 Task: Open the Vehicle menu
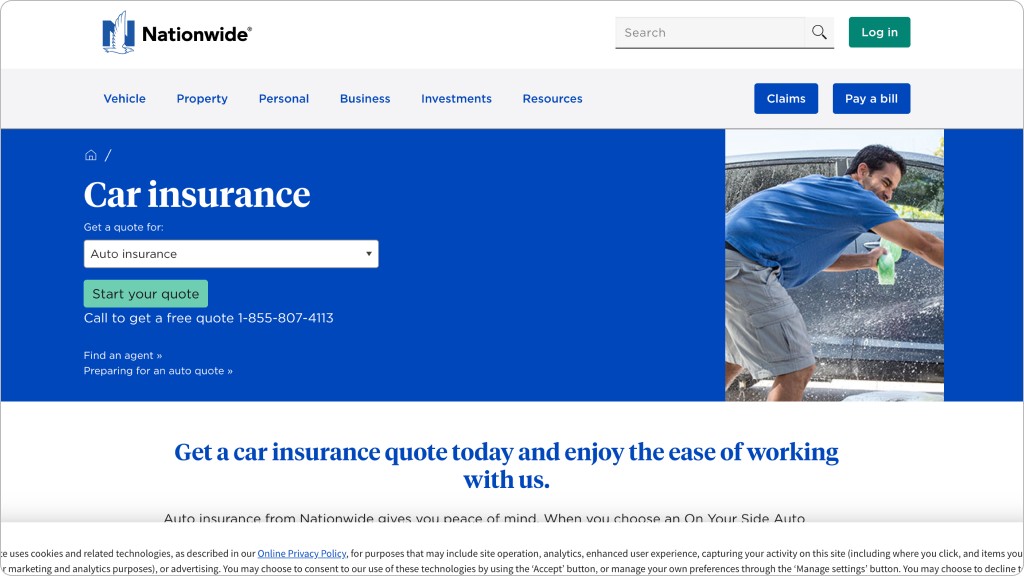tap(125, 99)
